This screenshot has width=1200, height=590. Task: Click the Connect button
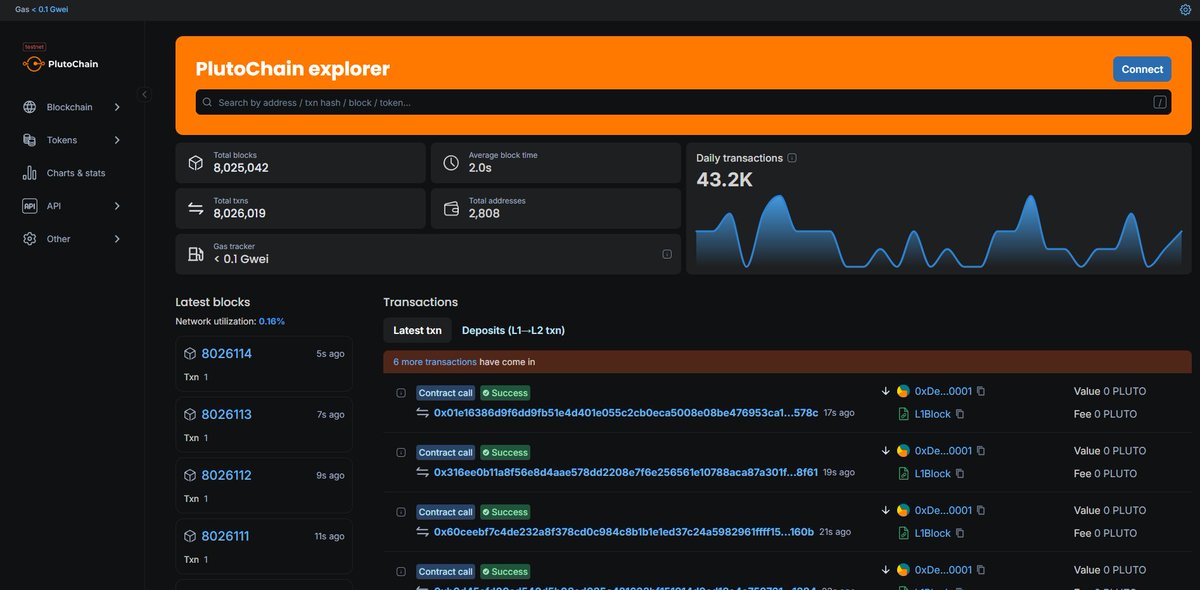coord(1142,69)
